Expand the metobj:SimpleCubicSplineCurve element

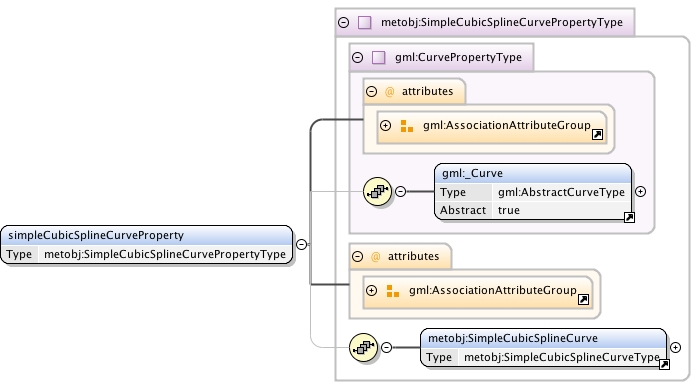tap(676, 347)
